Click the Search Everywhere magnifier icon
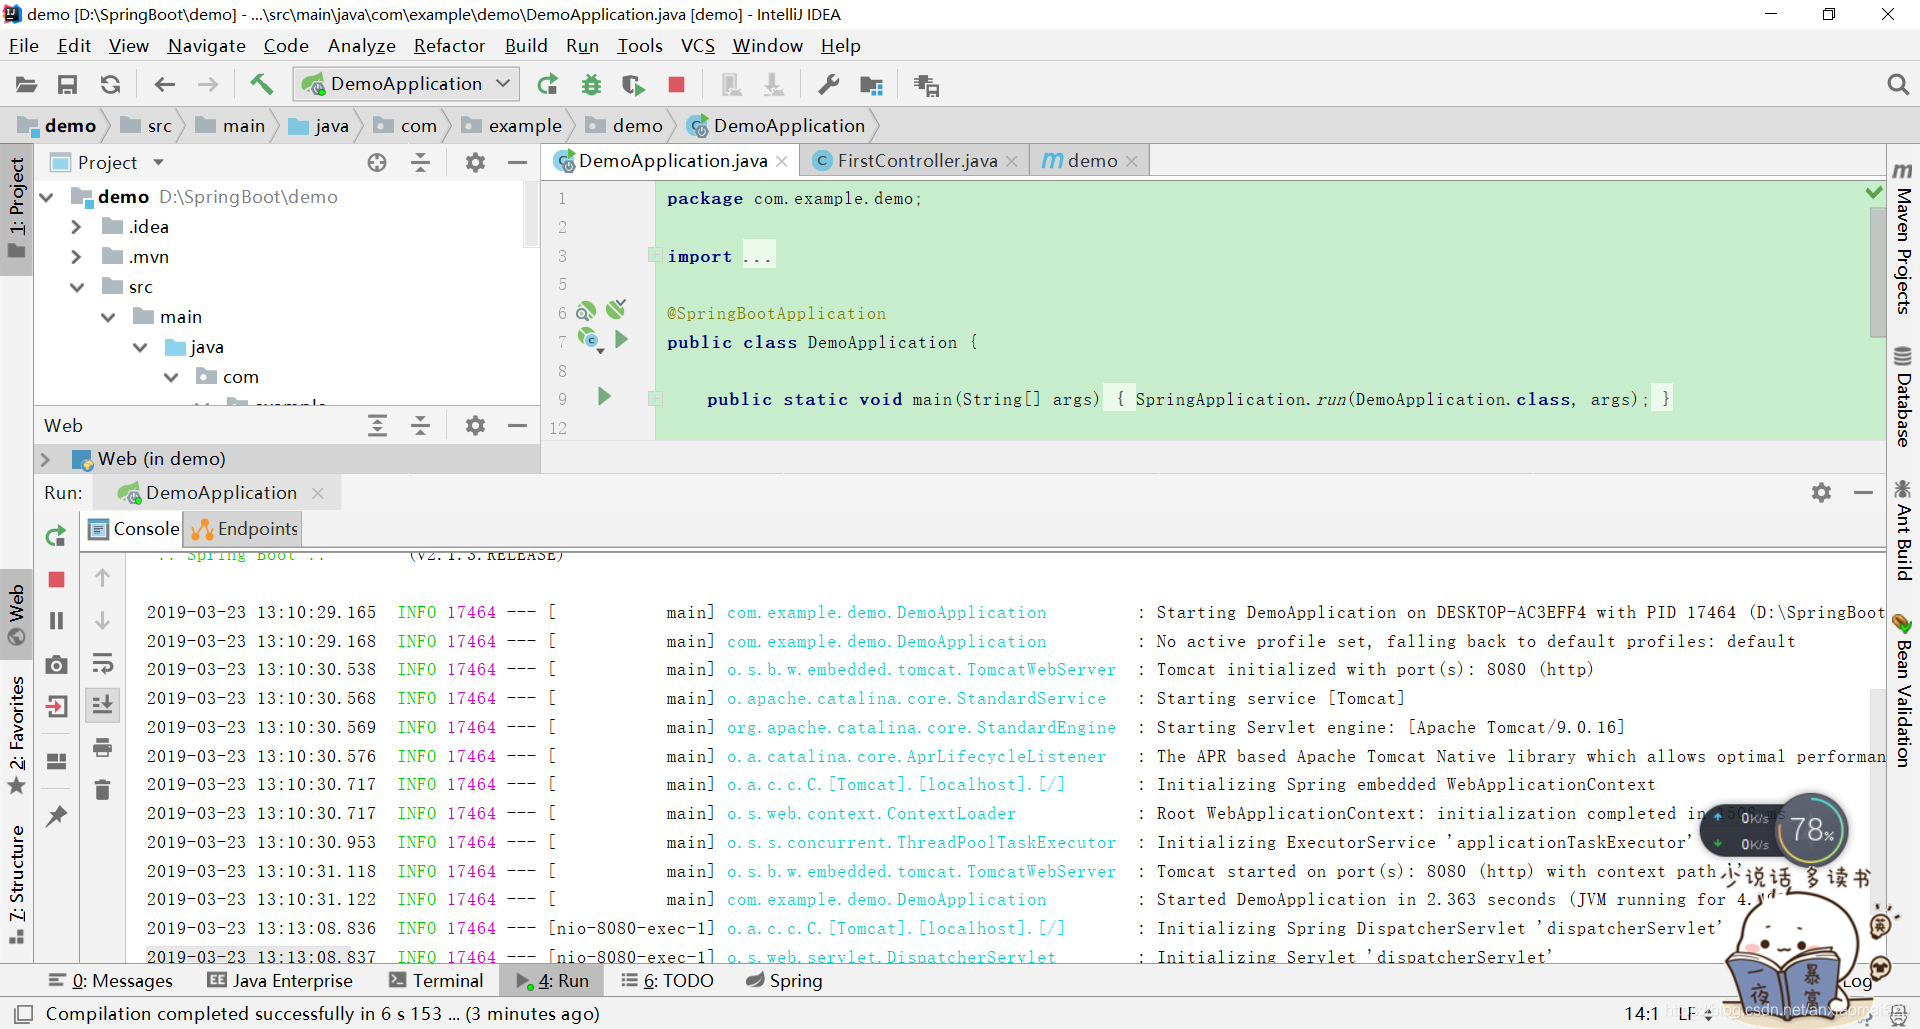The height and width of the screenshot is (1029, 1920). click(x=1897, y=85)
